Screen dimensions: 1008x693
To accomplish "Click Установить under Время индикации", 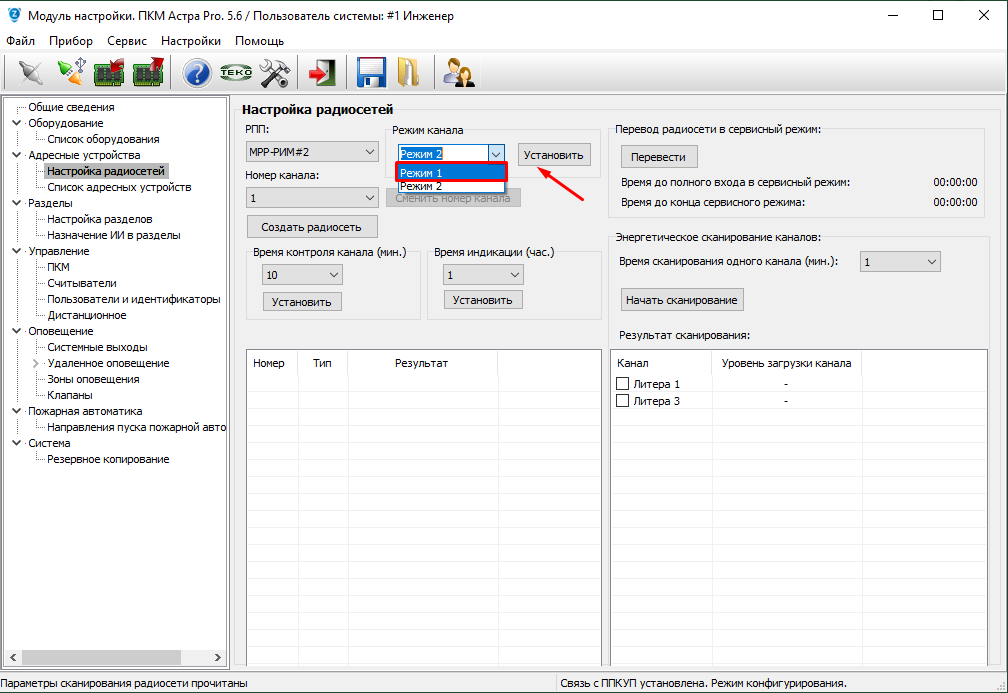I will pos(483,300).
